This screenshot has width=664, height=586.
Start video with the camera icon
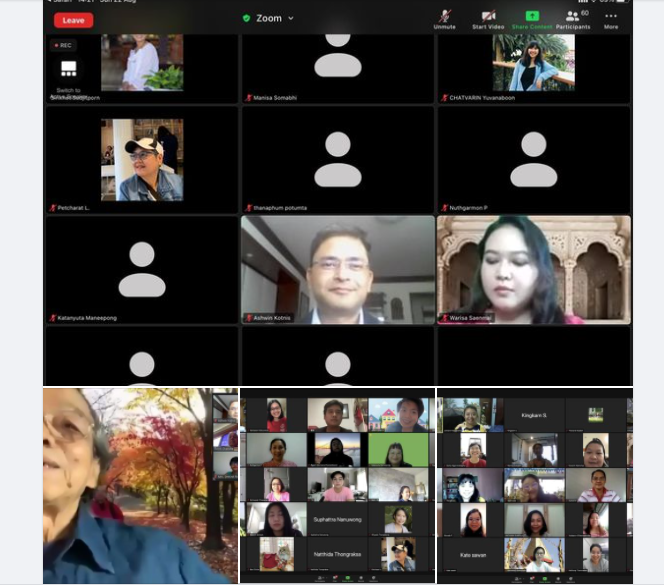click(x=488, y=16)
